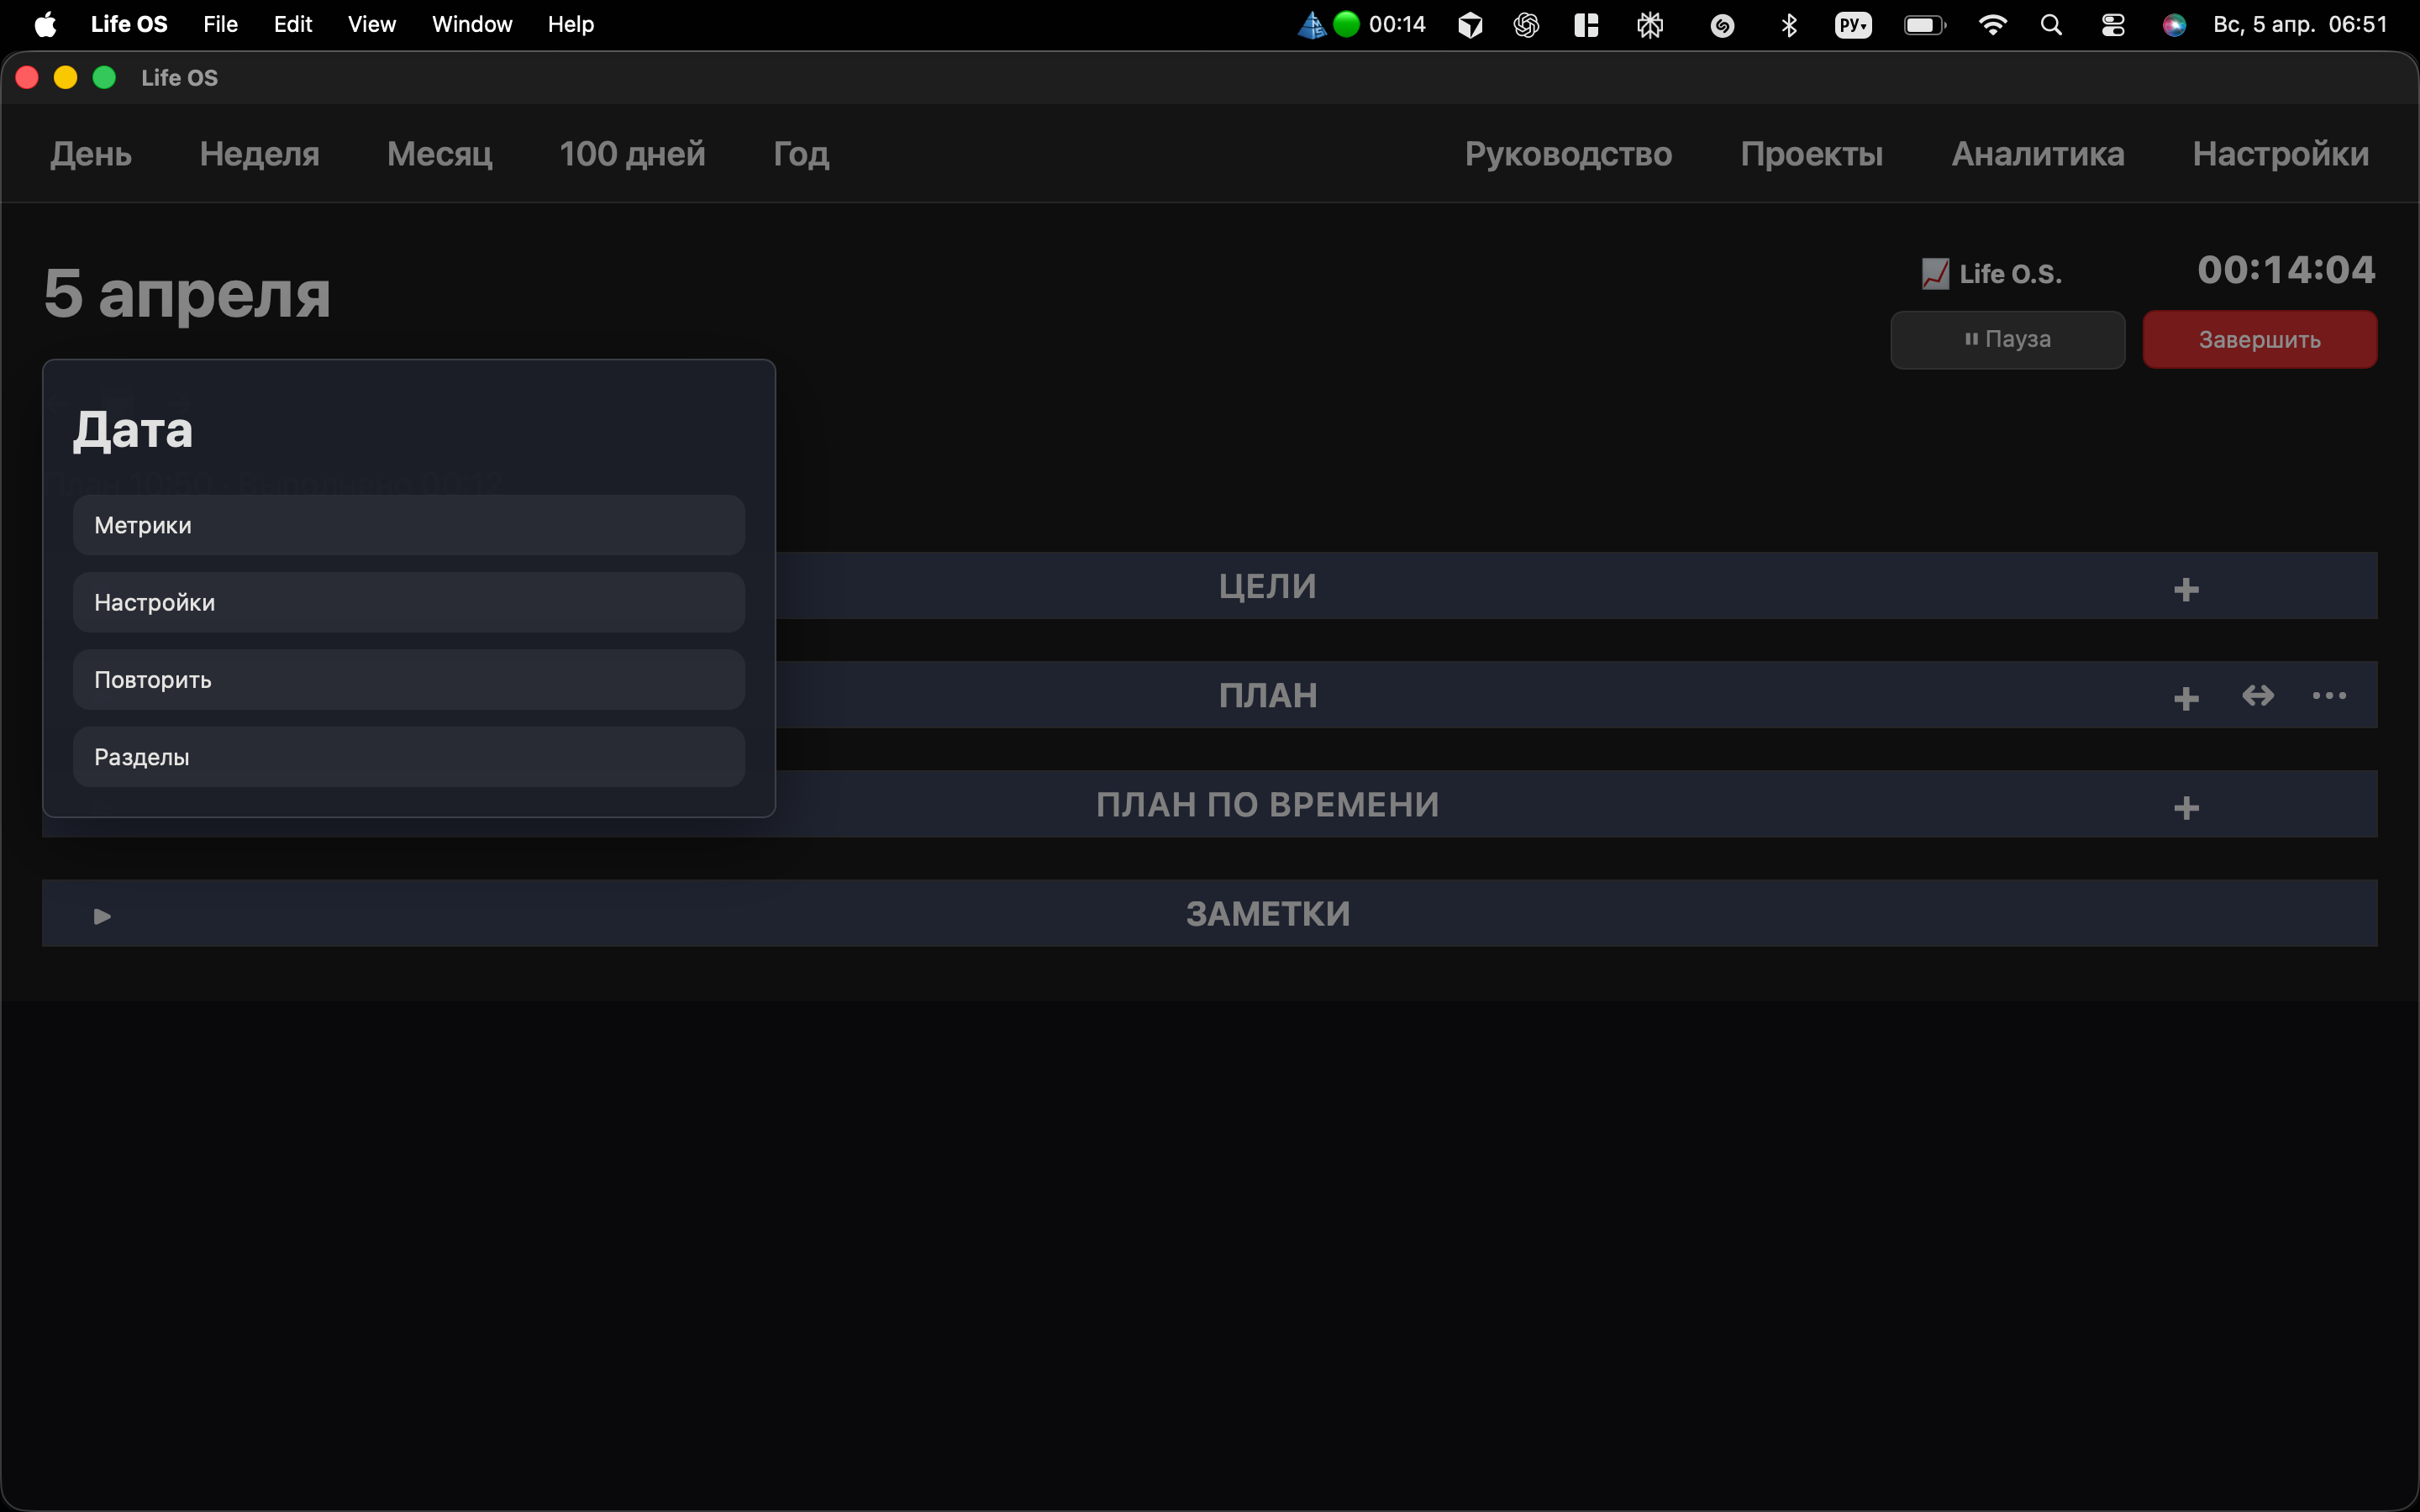Open the Apple menu
Screen dimensions: 2420x1512
tap(45, 24)
